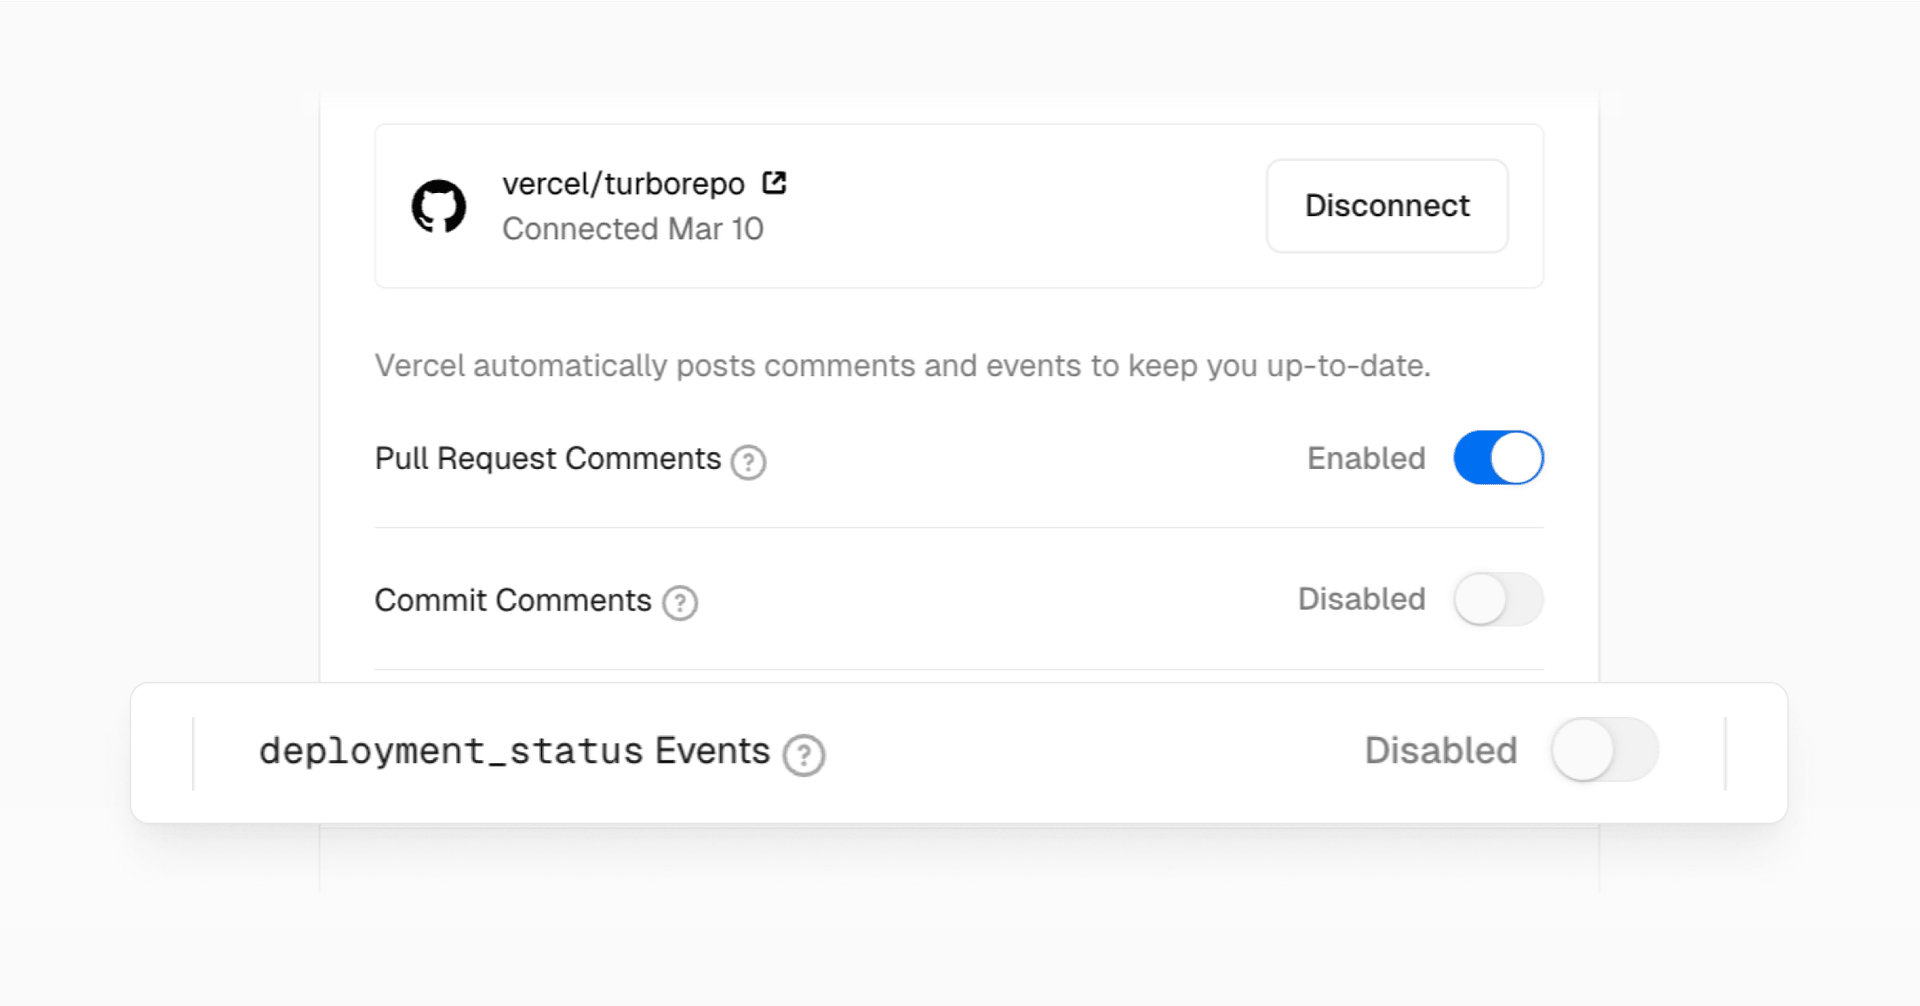Image resolution: width=1920 pixels, height=1006 pixels.
Task: Open the vercel/turborepo repository link
Action: 623,184
